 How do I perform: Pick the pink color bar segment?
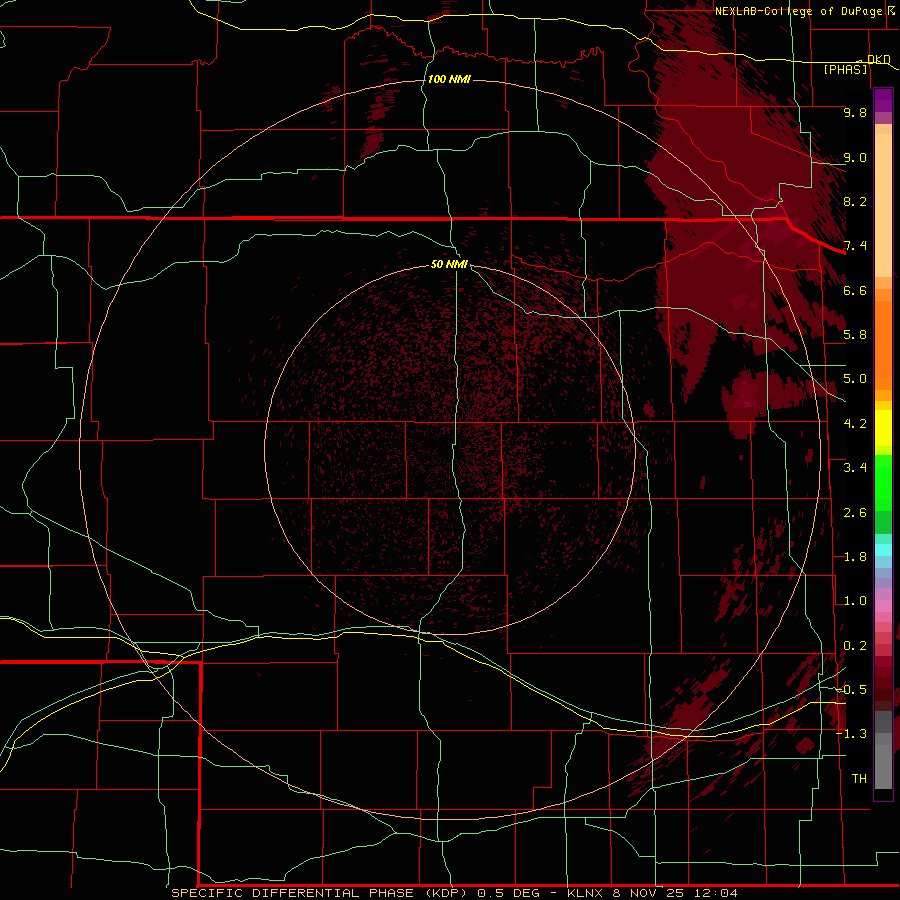coord(883,606)
